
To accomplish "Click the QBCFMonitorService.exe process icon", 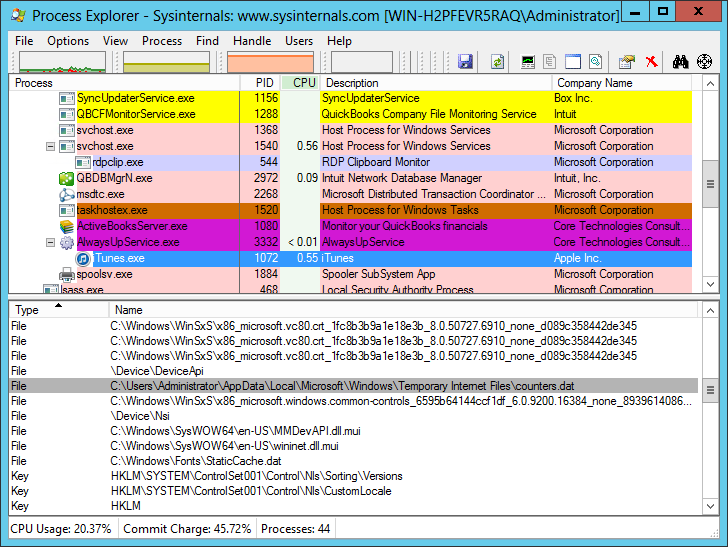I will click(x=66, y=114).
